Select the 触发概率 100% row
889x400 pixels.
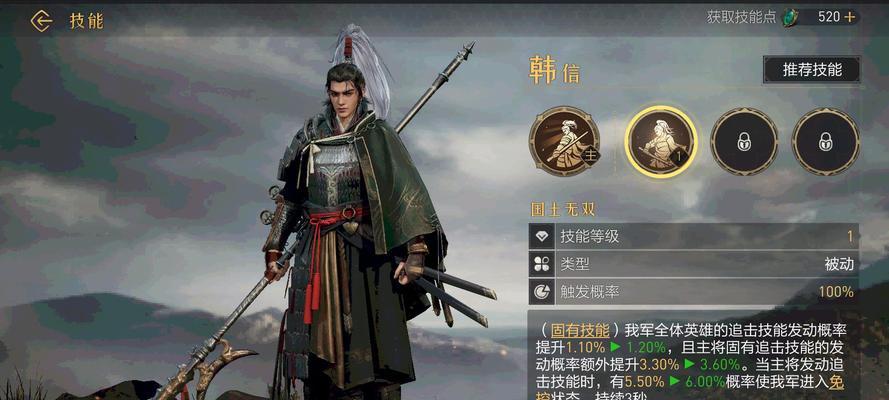694,292
